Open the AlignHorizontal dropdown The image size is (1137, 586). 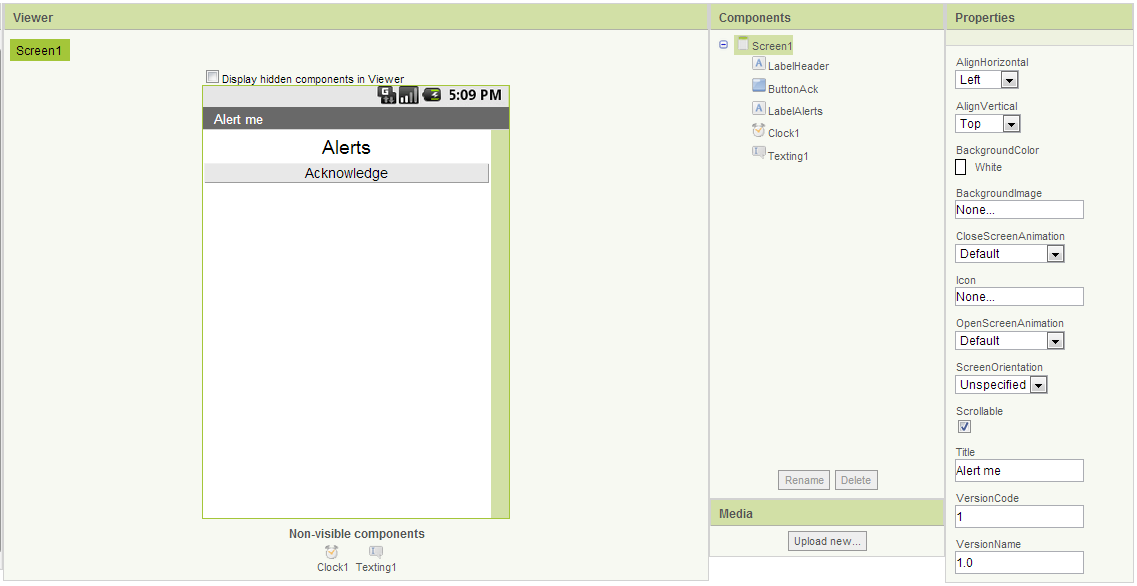pyautogui.click(x=988, y=80)
